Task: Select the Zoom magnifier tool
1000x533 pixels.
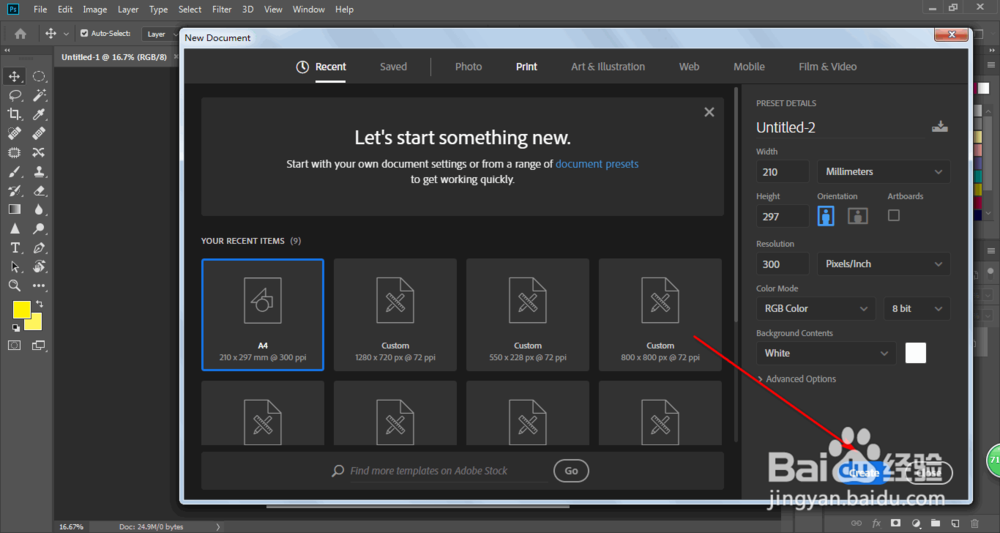Action: (x=14, y=286)
